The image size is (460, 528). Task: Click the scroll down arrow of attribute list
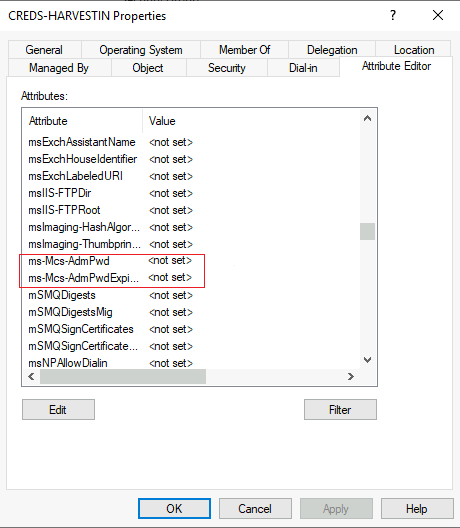(x=367, y=360)
